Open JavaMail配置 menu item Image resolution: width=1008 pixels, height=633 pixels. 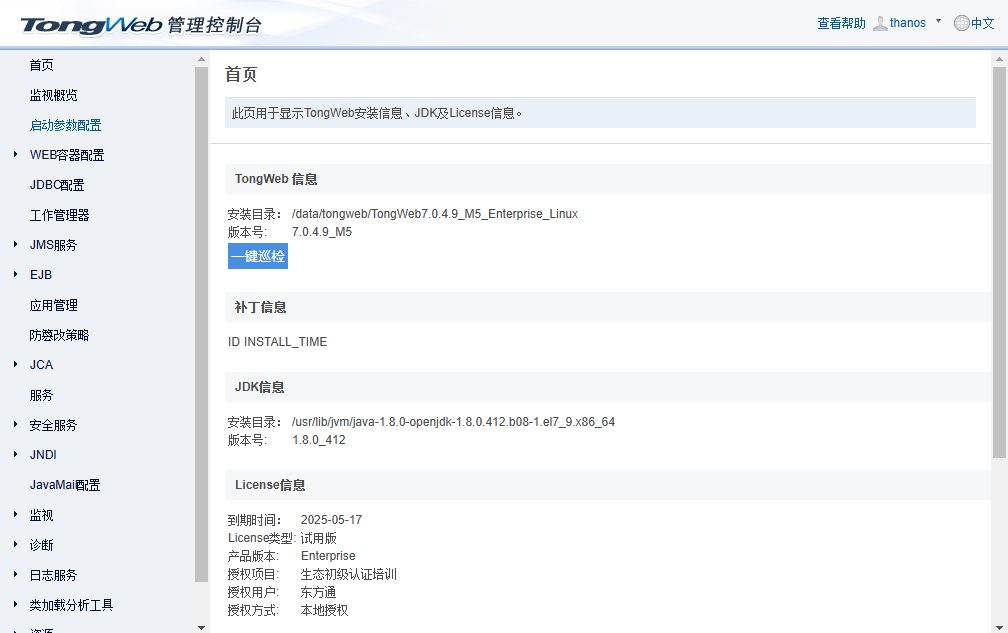click(x=65, y=485)
